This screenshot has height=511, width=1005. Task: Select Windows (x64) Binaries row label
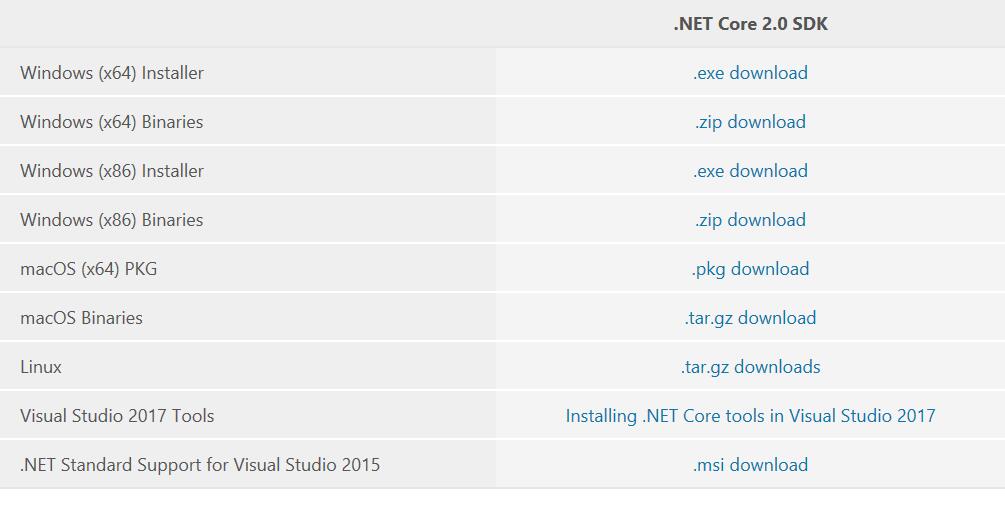point(112,122)
